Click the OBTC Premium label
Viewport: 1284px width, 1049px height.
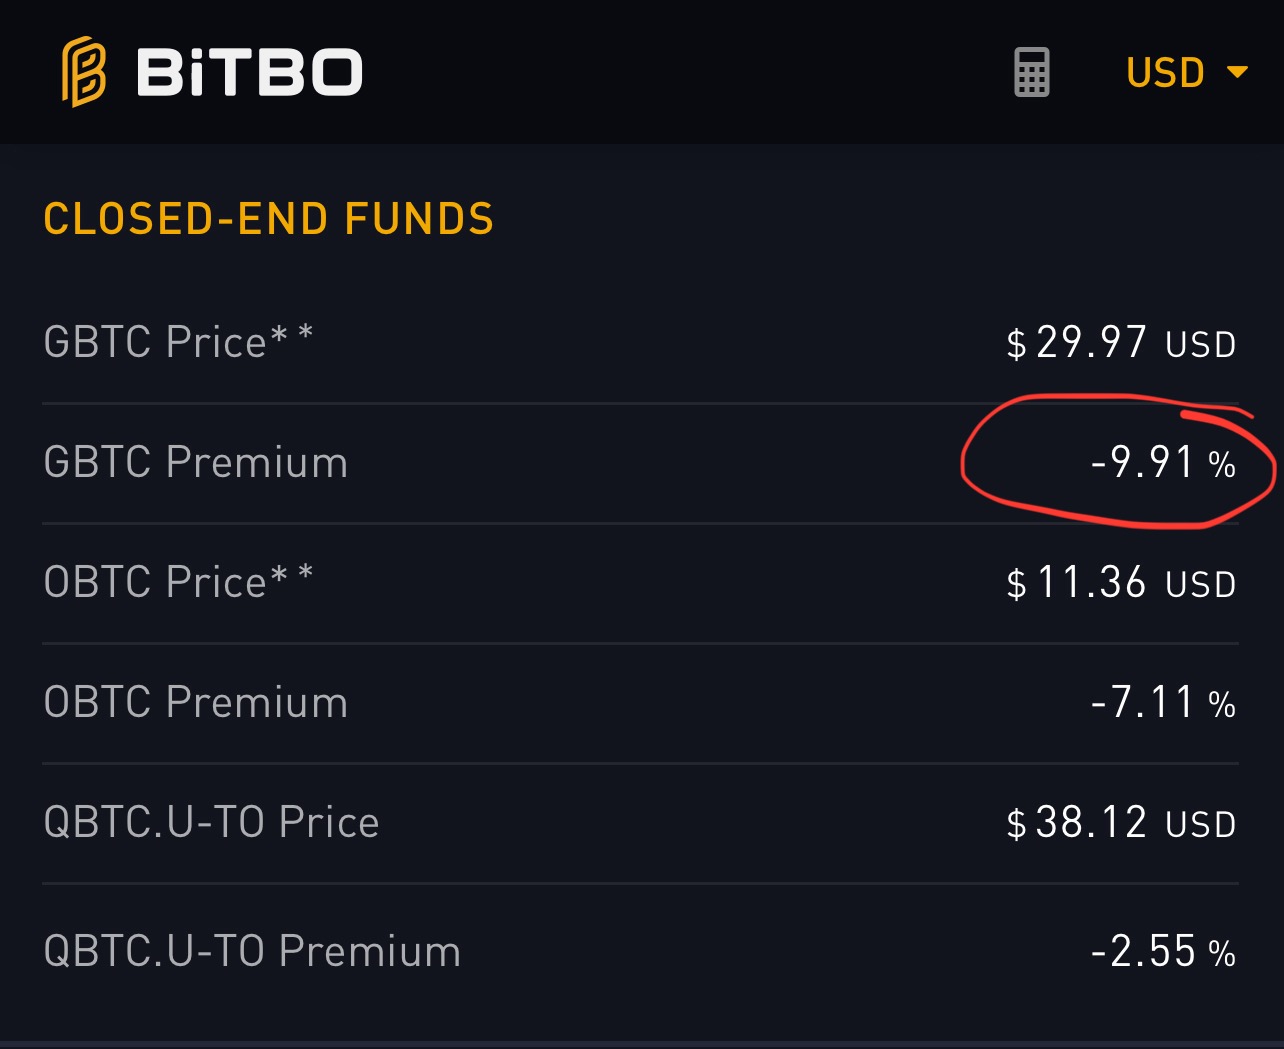[x=196, y=702]
